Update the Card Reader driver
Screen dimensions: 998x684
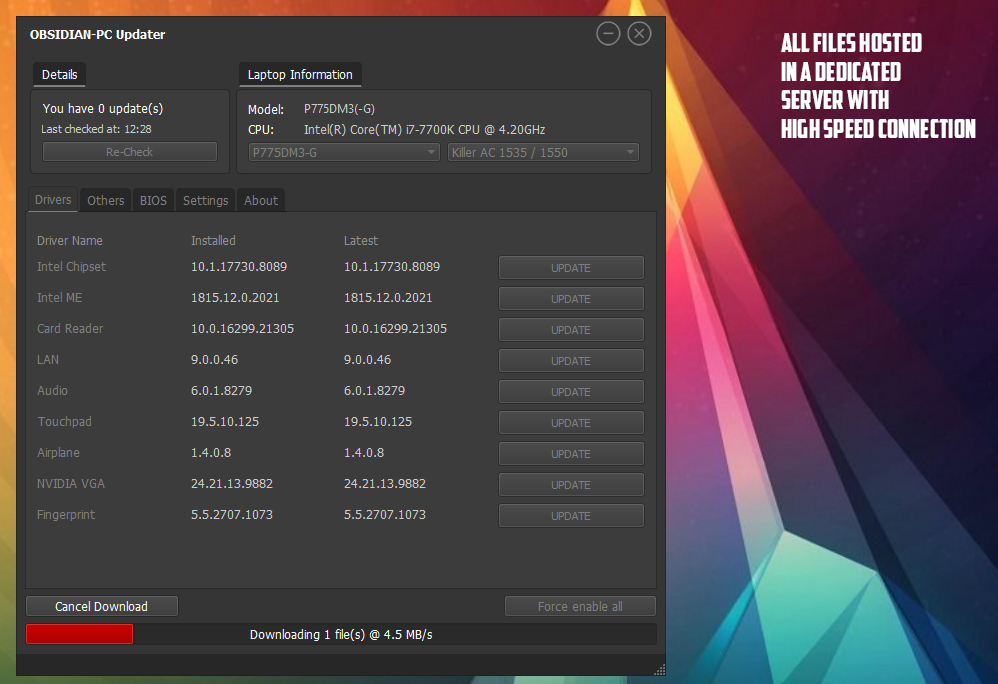pyautogui.click(x=571, y=330)
